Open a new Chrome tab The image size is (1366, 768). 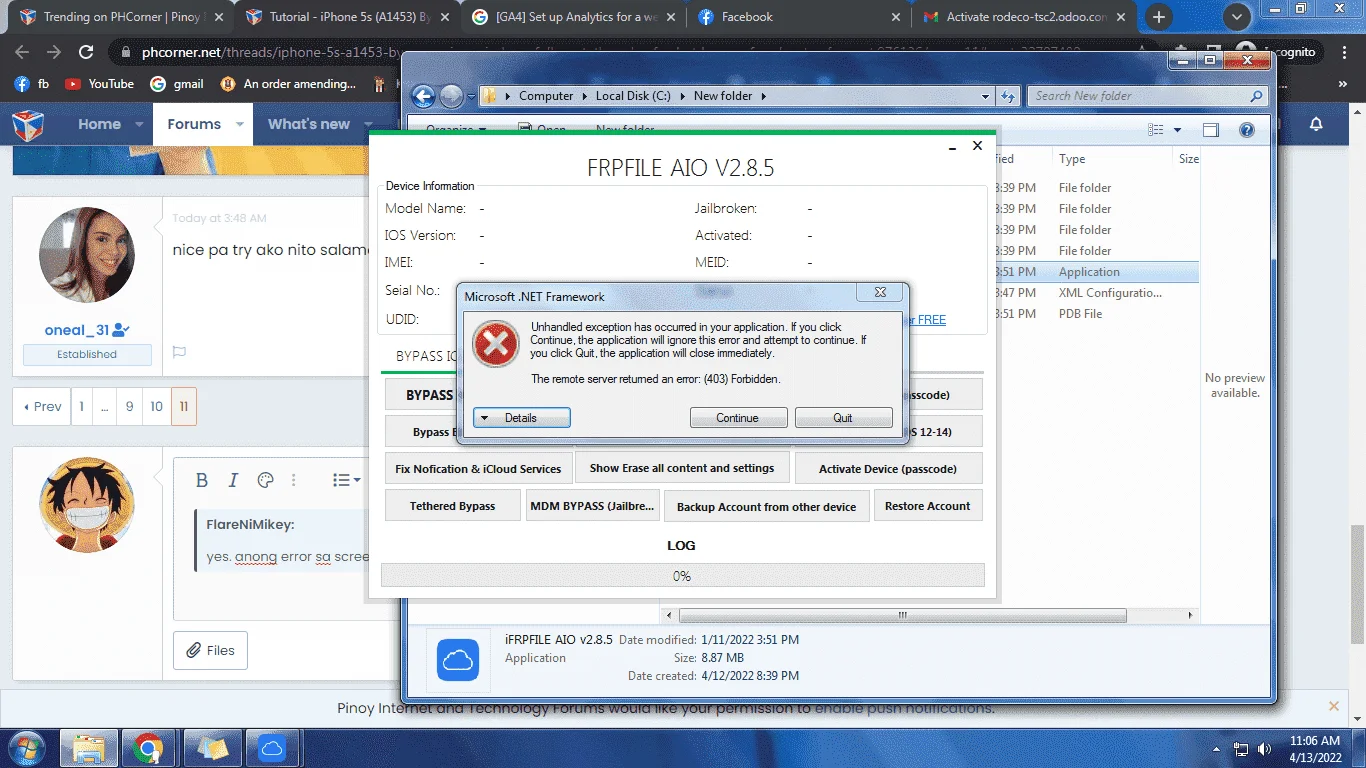coord(1159,17)
